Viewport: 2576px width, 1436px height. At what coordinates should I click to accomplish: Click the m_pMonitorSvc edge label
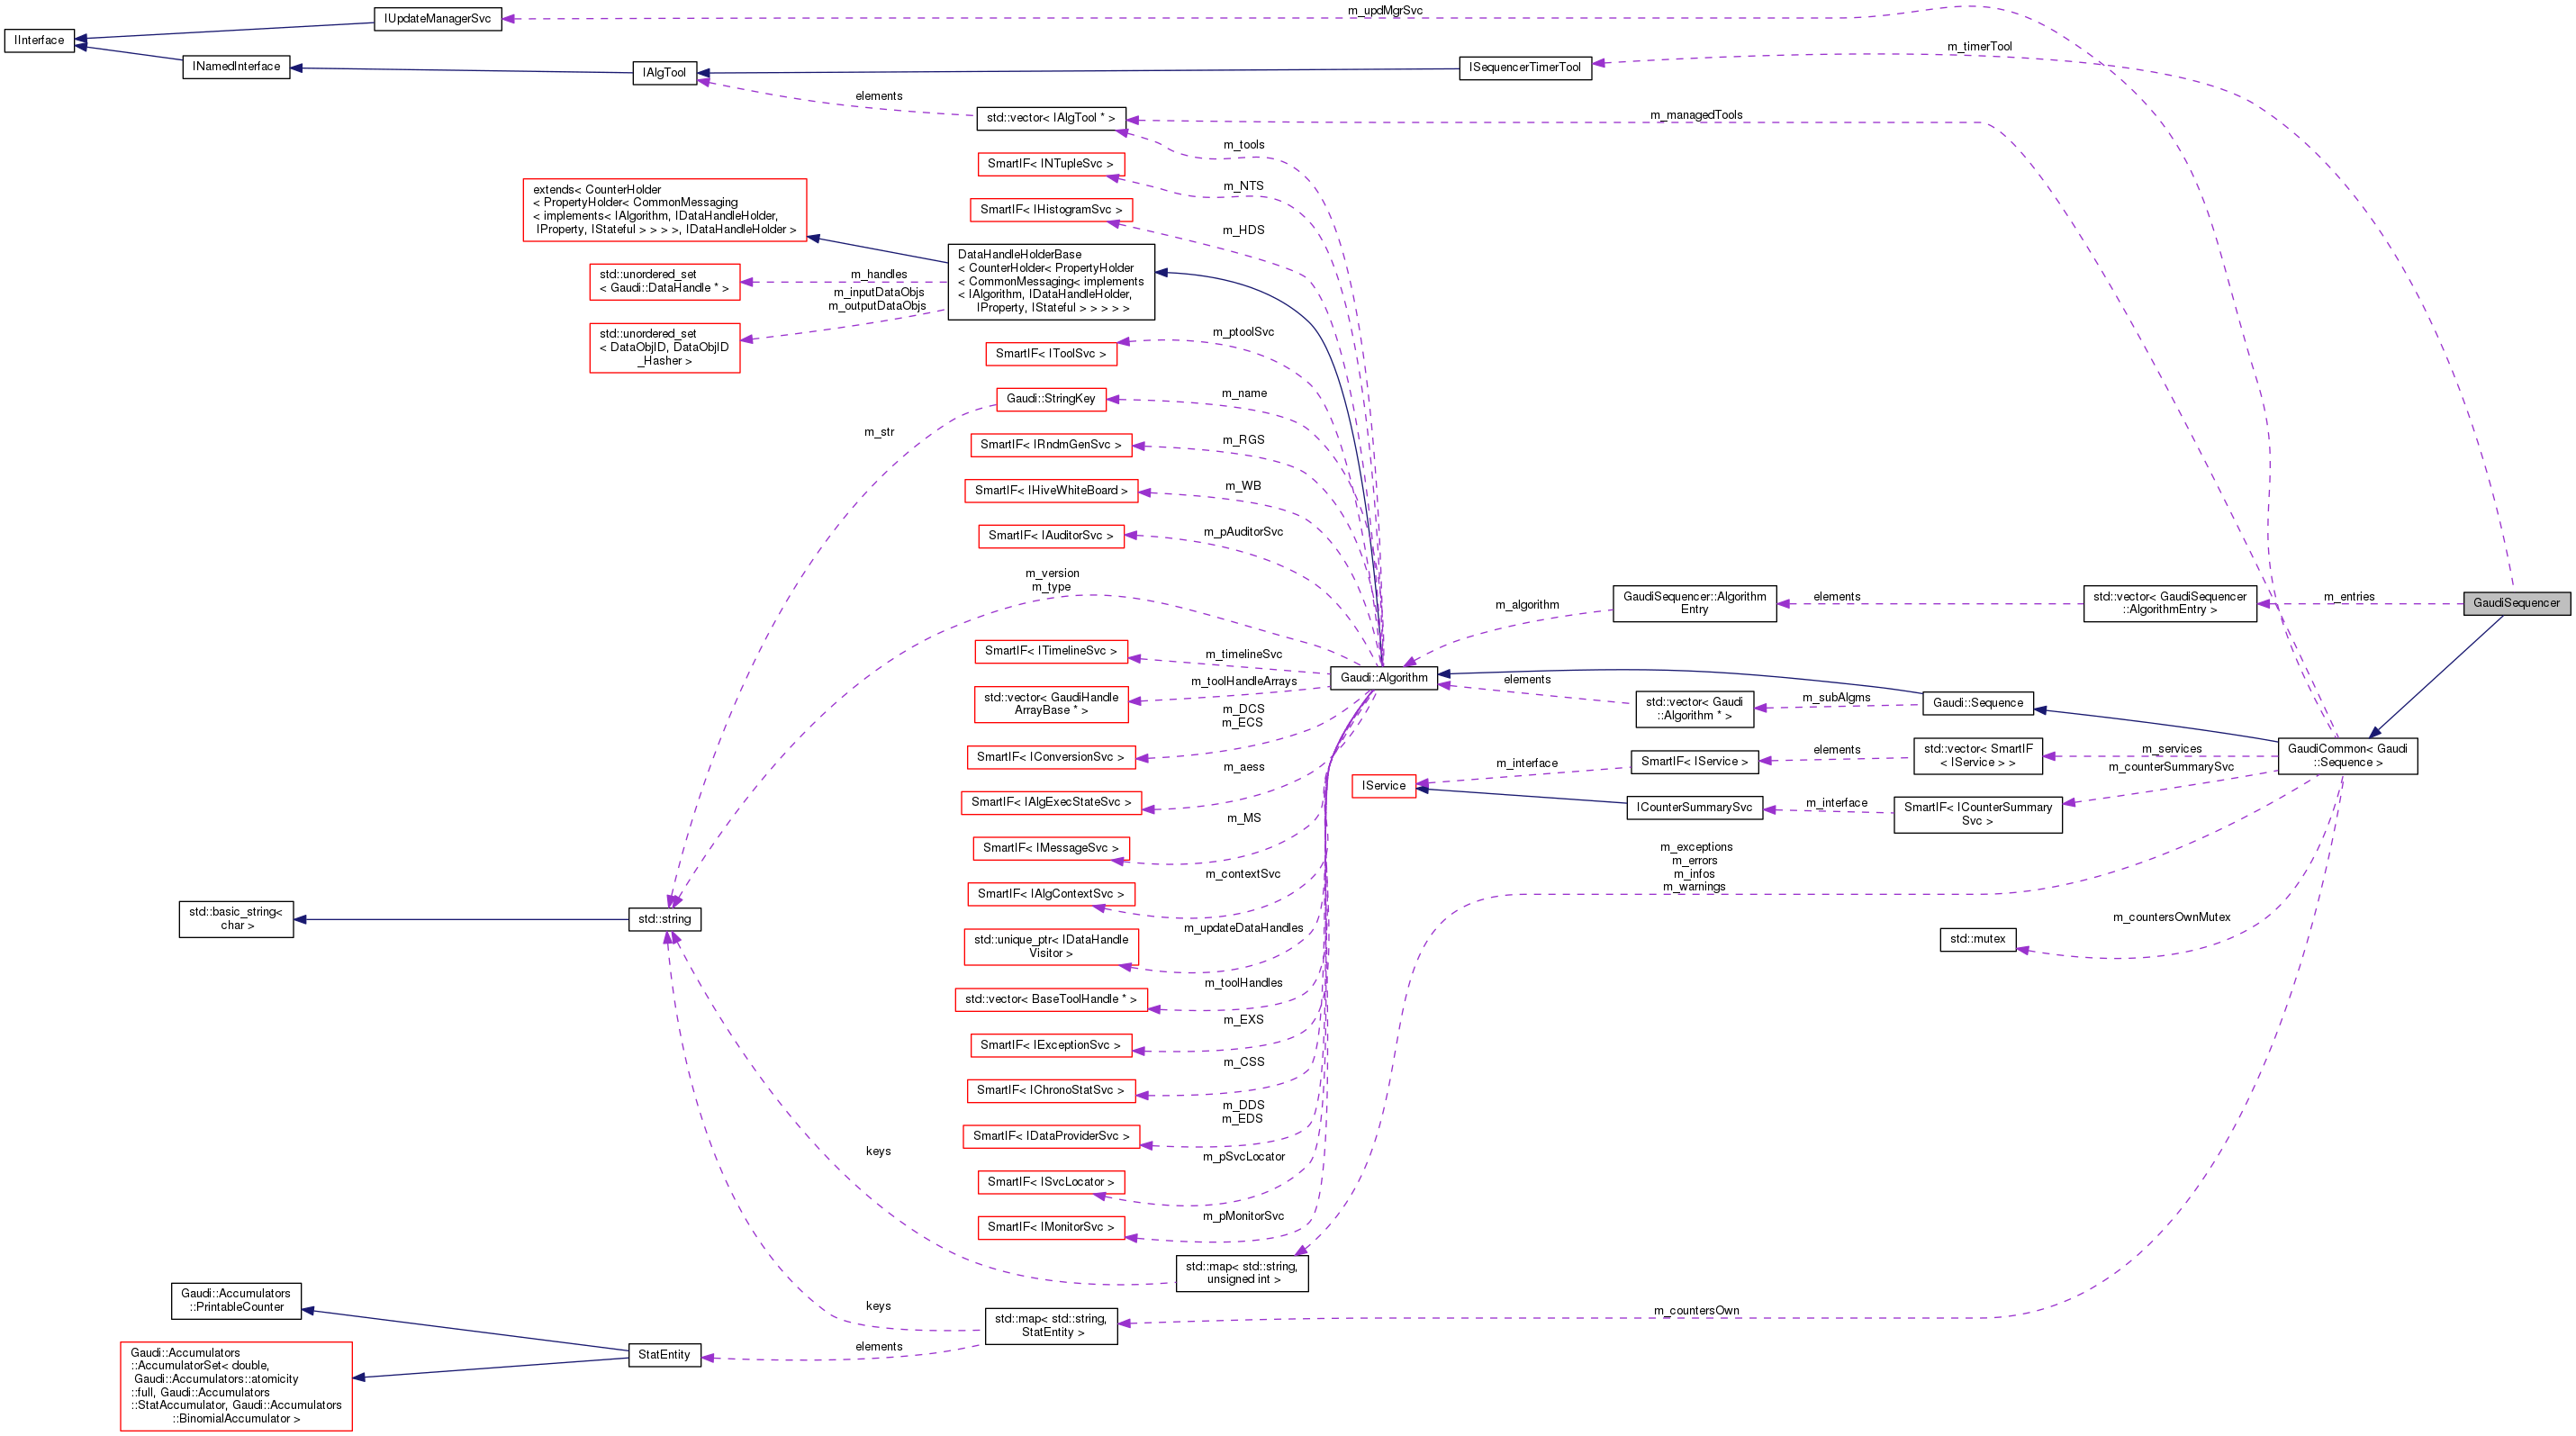pos(1243,1217)
